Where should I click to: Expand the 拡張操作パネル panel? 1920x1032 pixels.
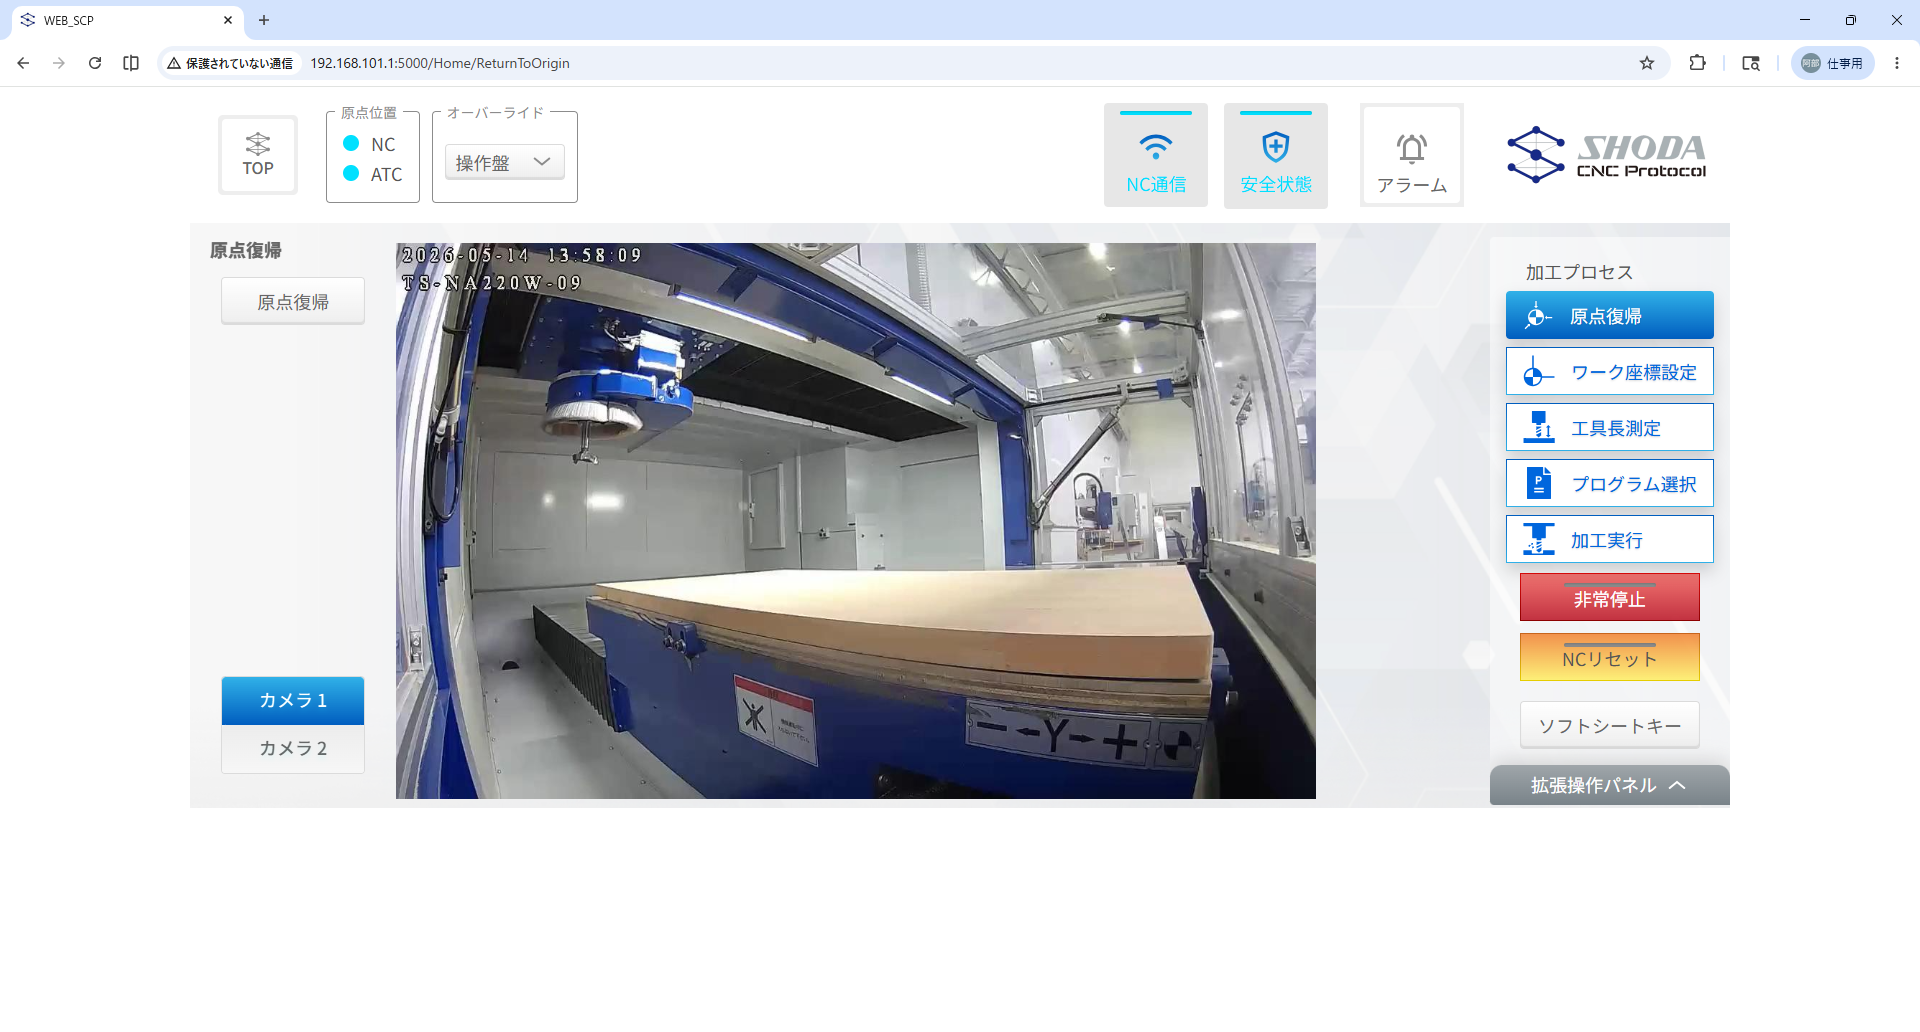coord(1610,785)
